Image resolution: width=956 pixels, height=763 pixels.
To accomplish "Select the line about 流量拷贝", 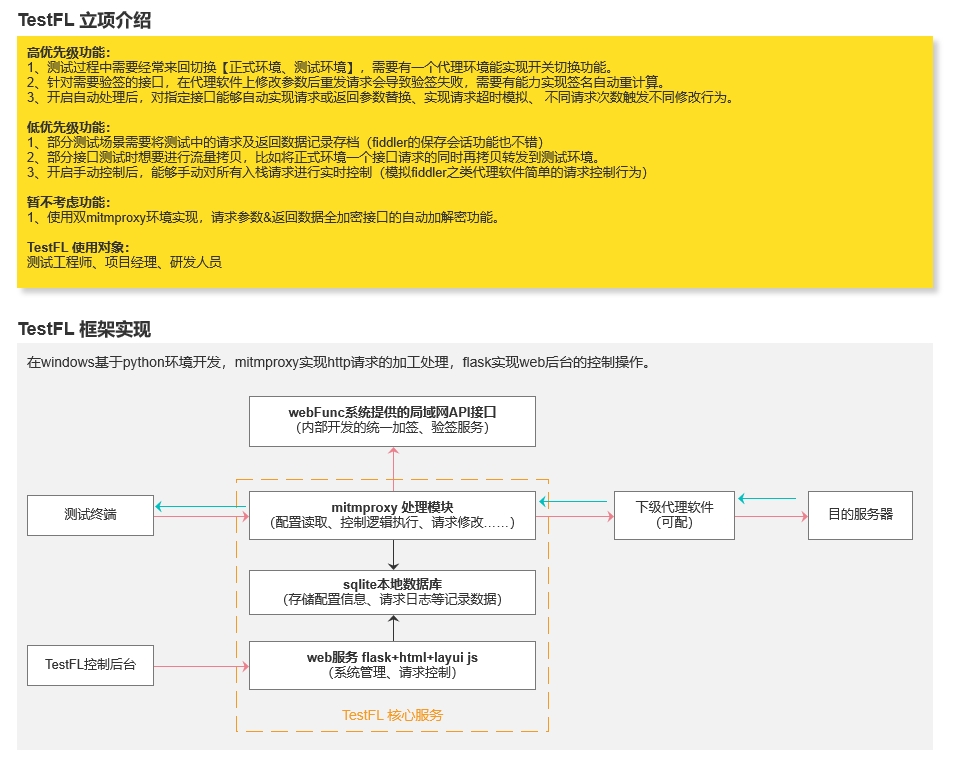I will click(313, 157).
